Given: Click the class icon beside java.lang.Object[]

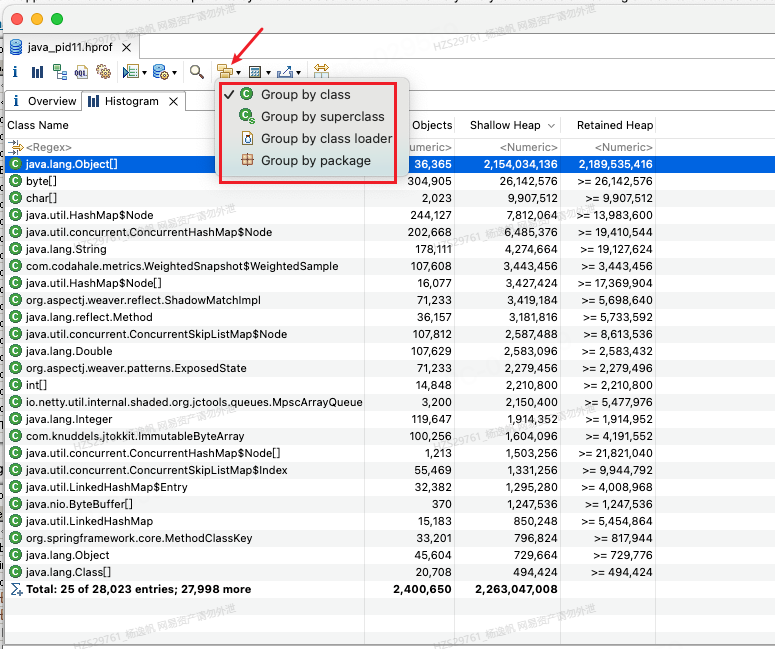Looking at the screenshot, I should [x=16, y=164].
